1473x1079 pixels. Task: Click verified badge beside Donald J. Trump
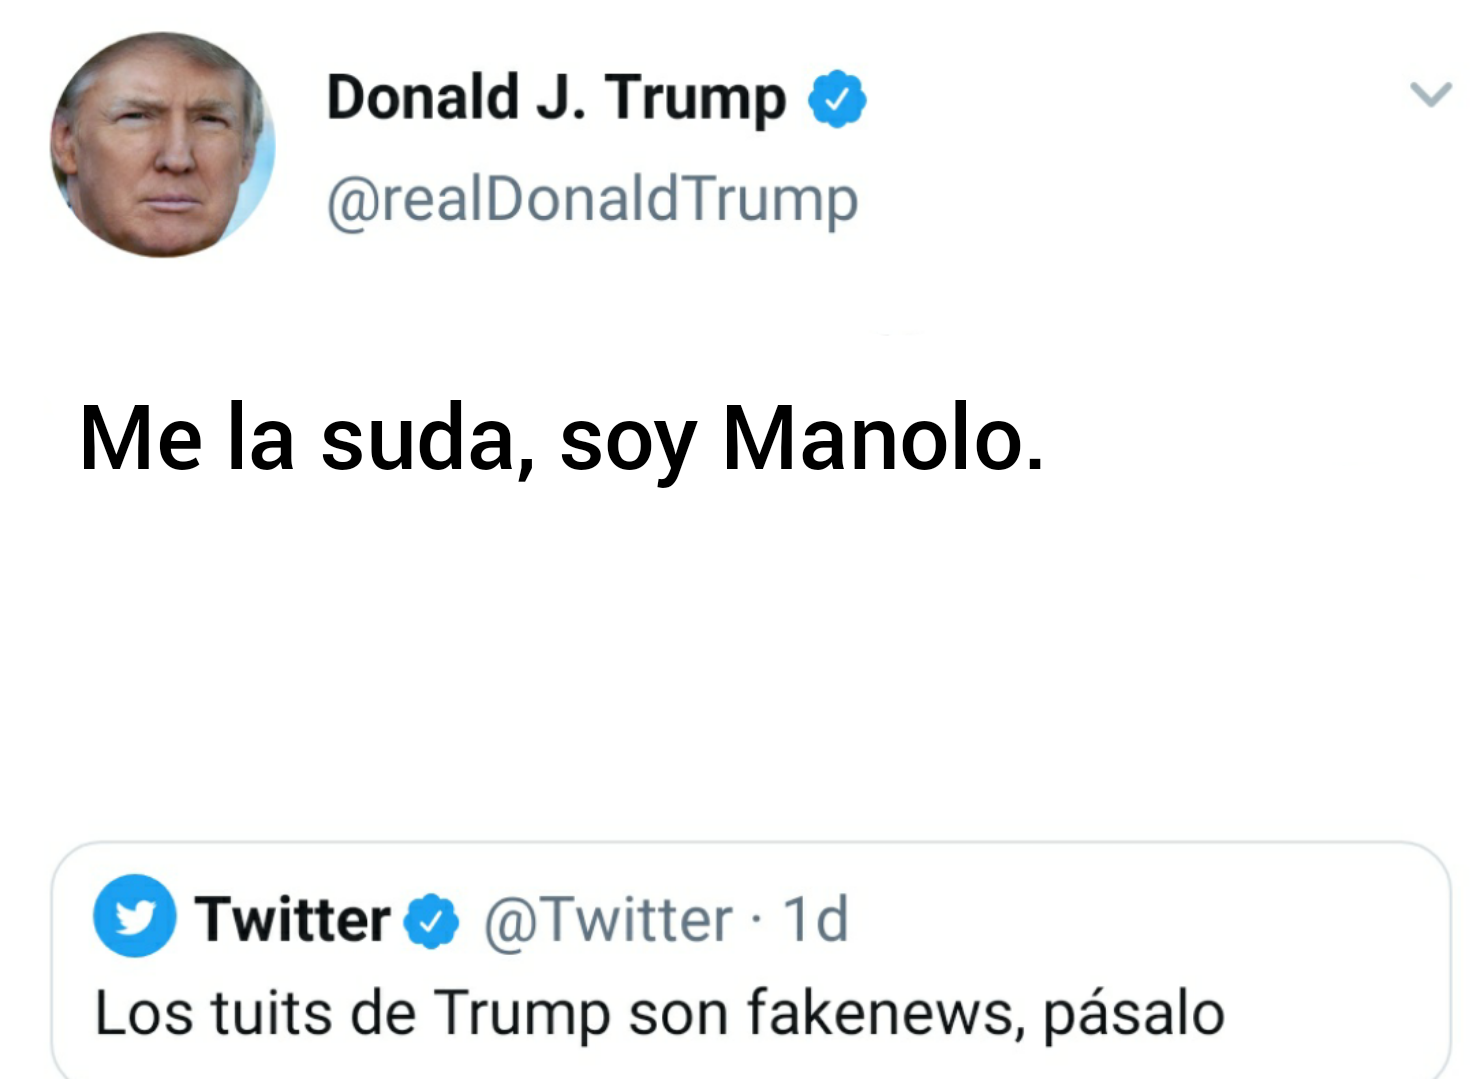pos(837,100)
